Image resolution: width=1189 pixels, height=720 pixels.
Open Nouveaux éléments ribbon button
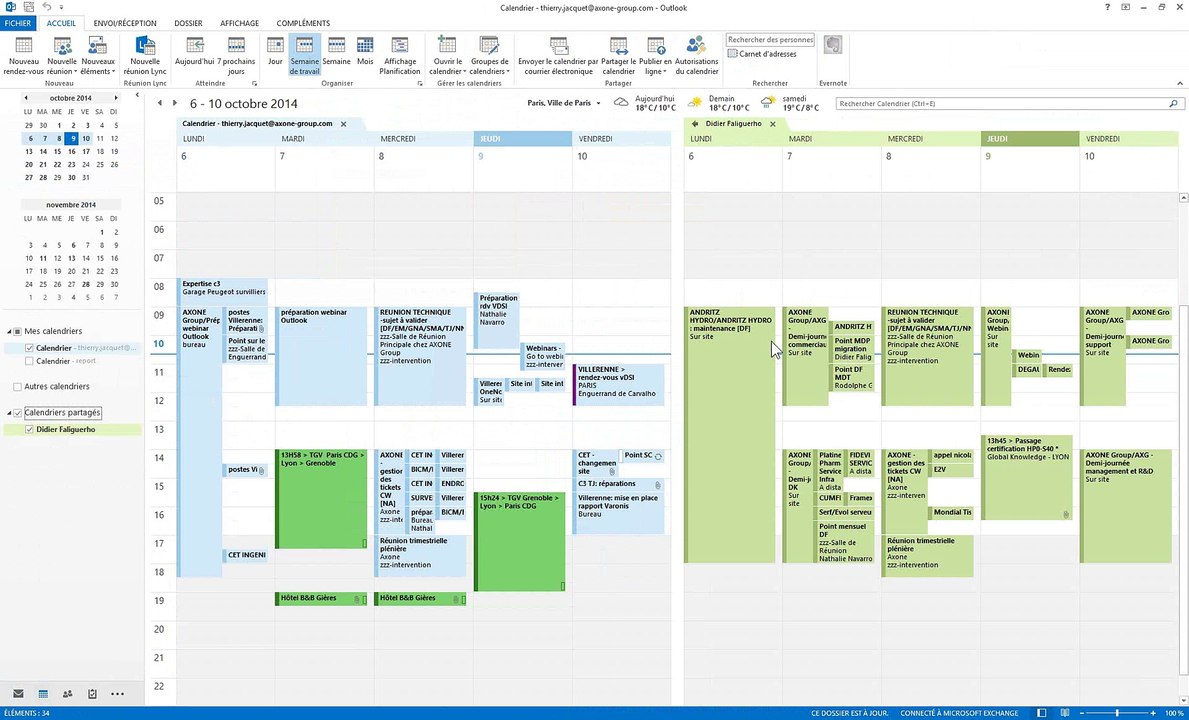point(98,56)
